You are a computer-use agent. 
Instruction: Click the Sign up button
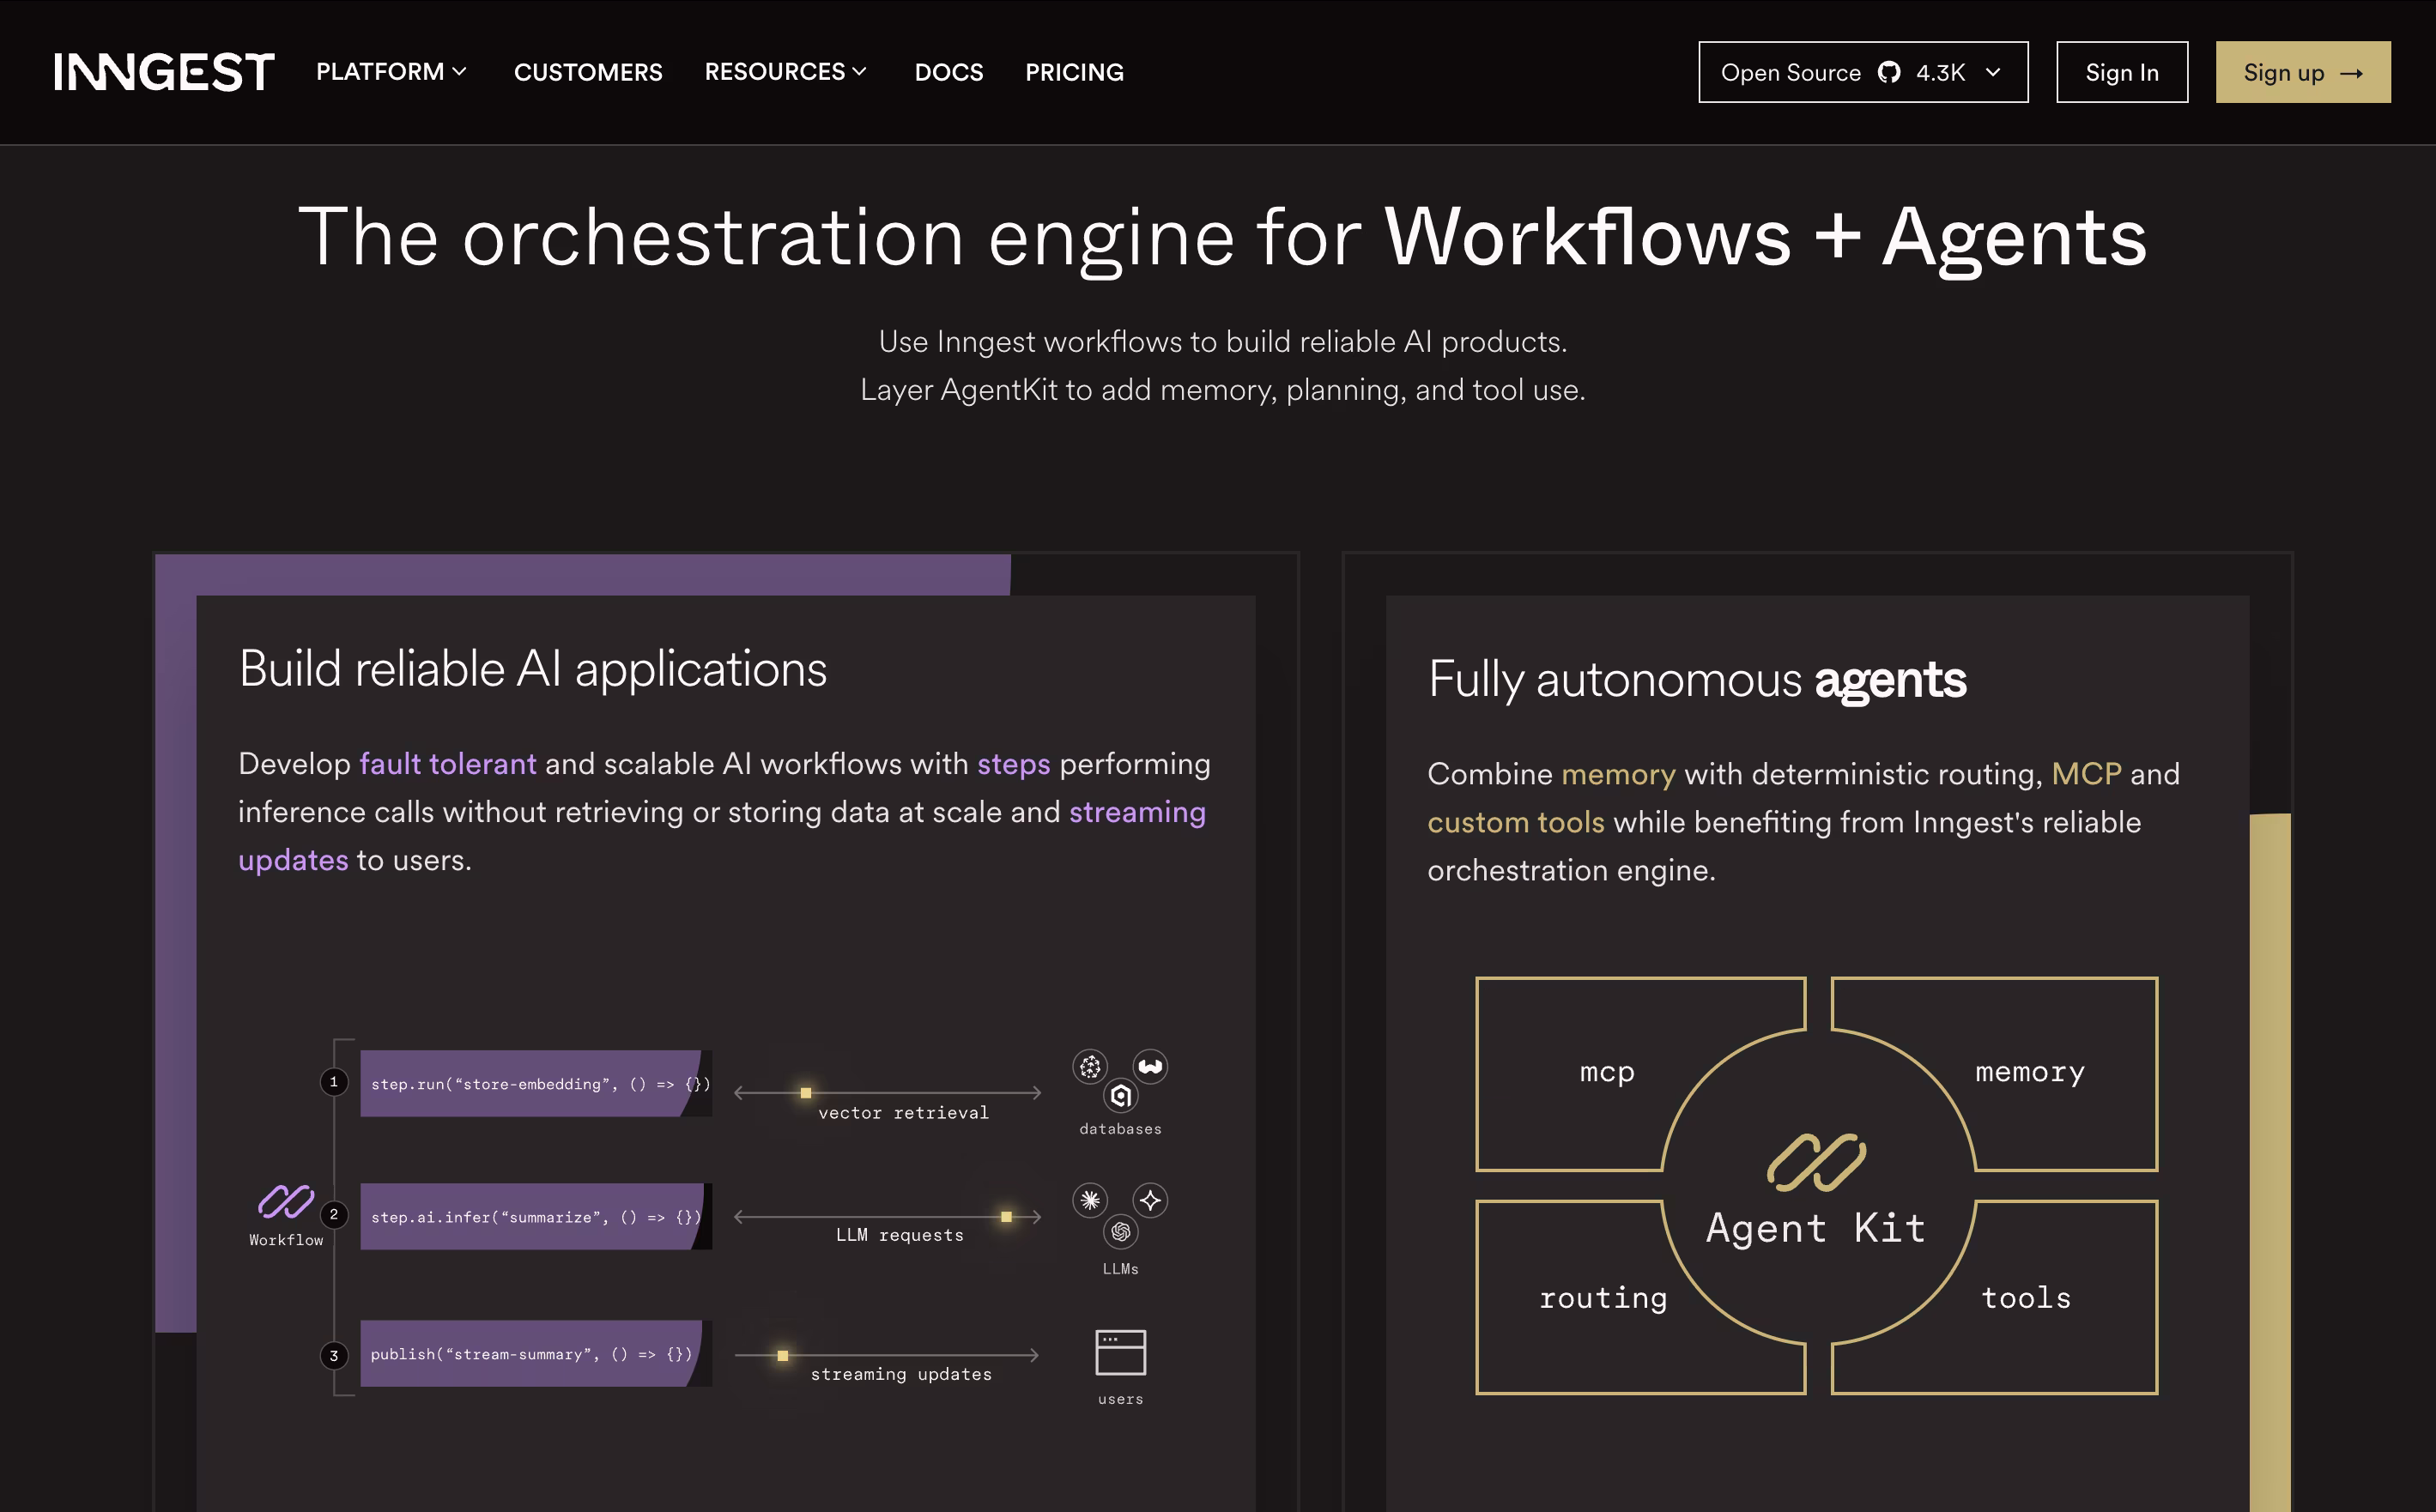coord(2303,72)
